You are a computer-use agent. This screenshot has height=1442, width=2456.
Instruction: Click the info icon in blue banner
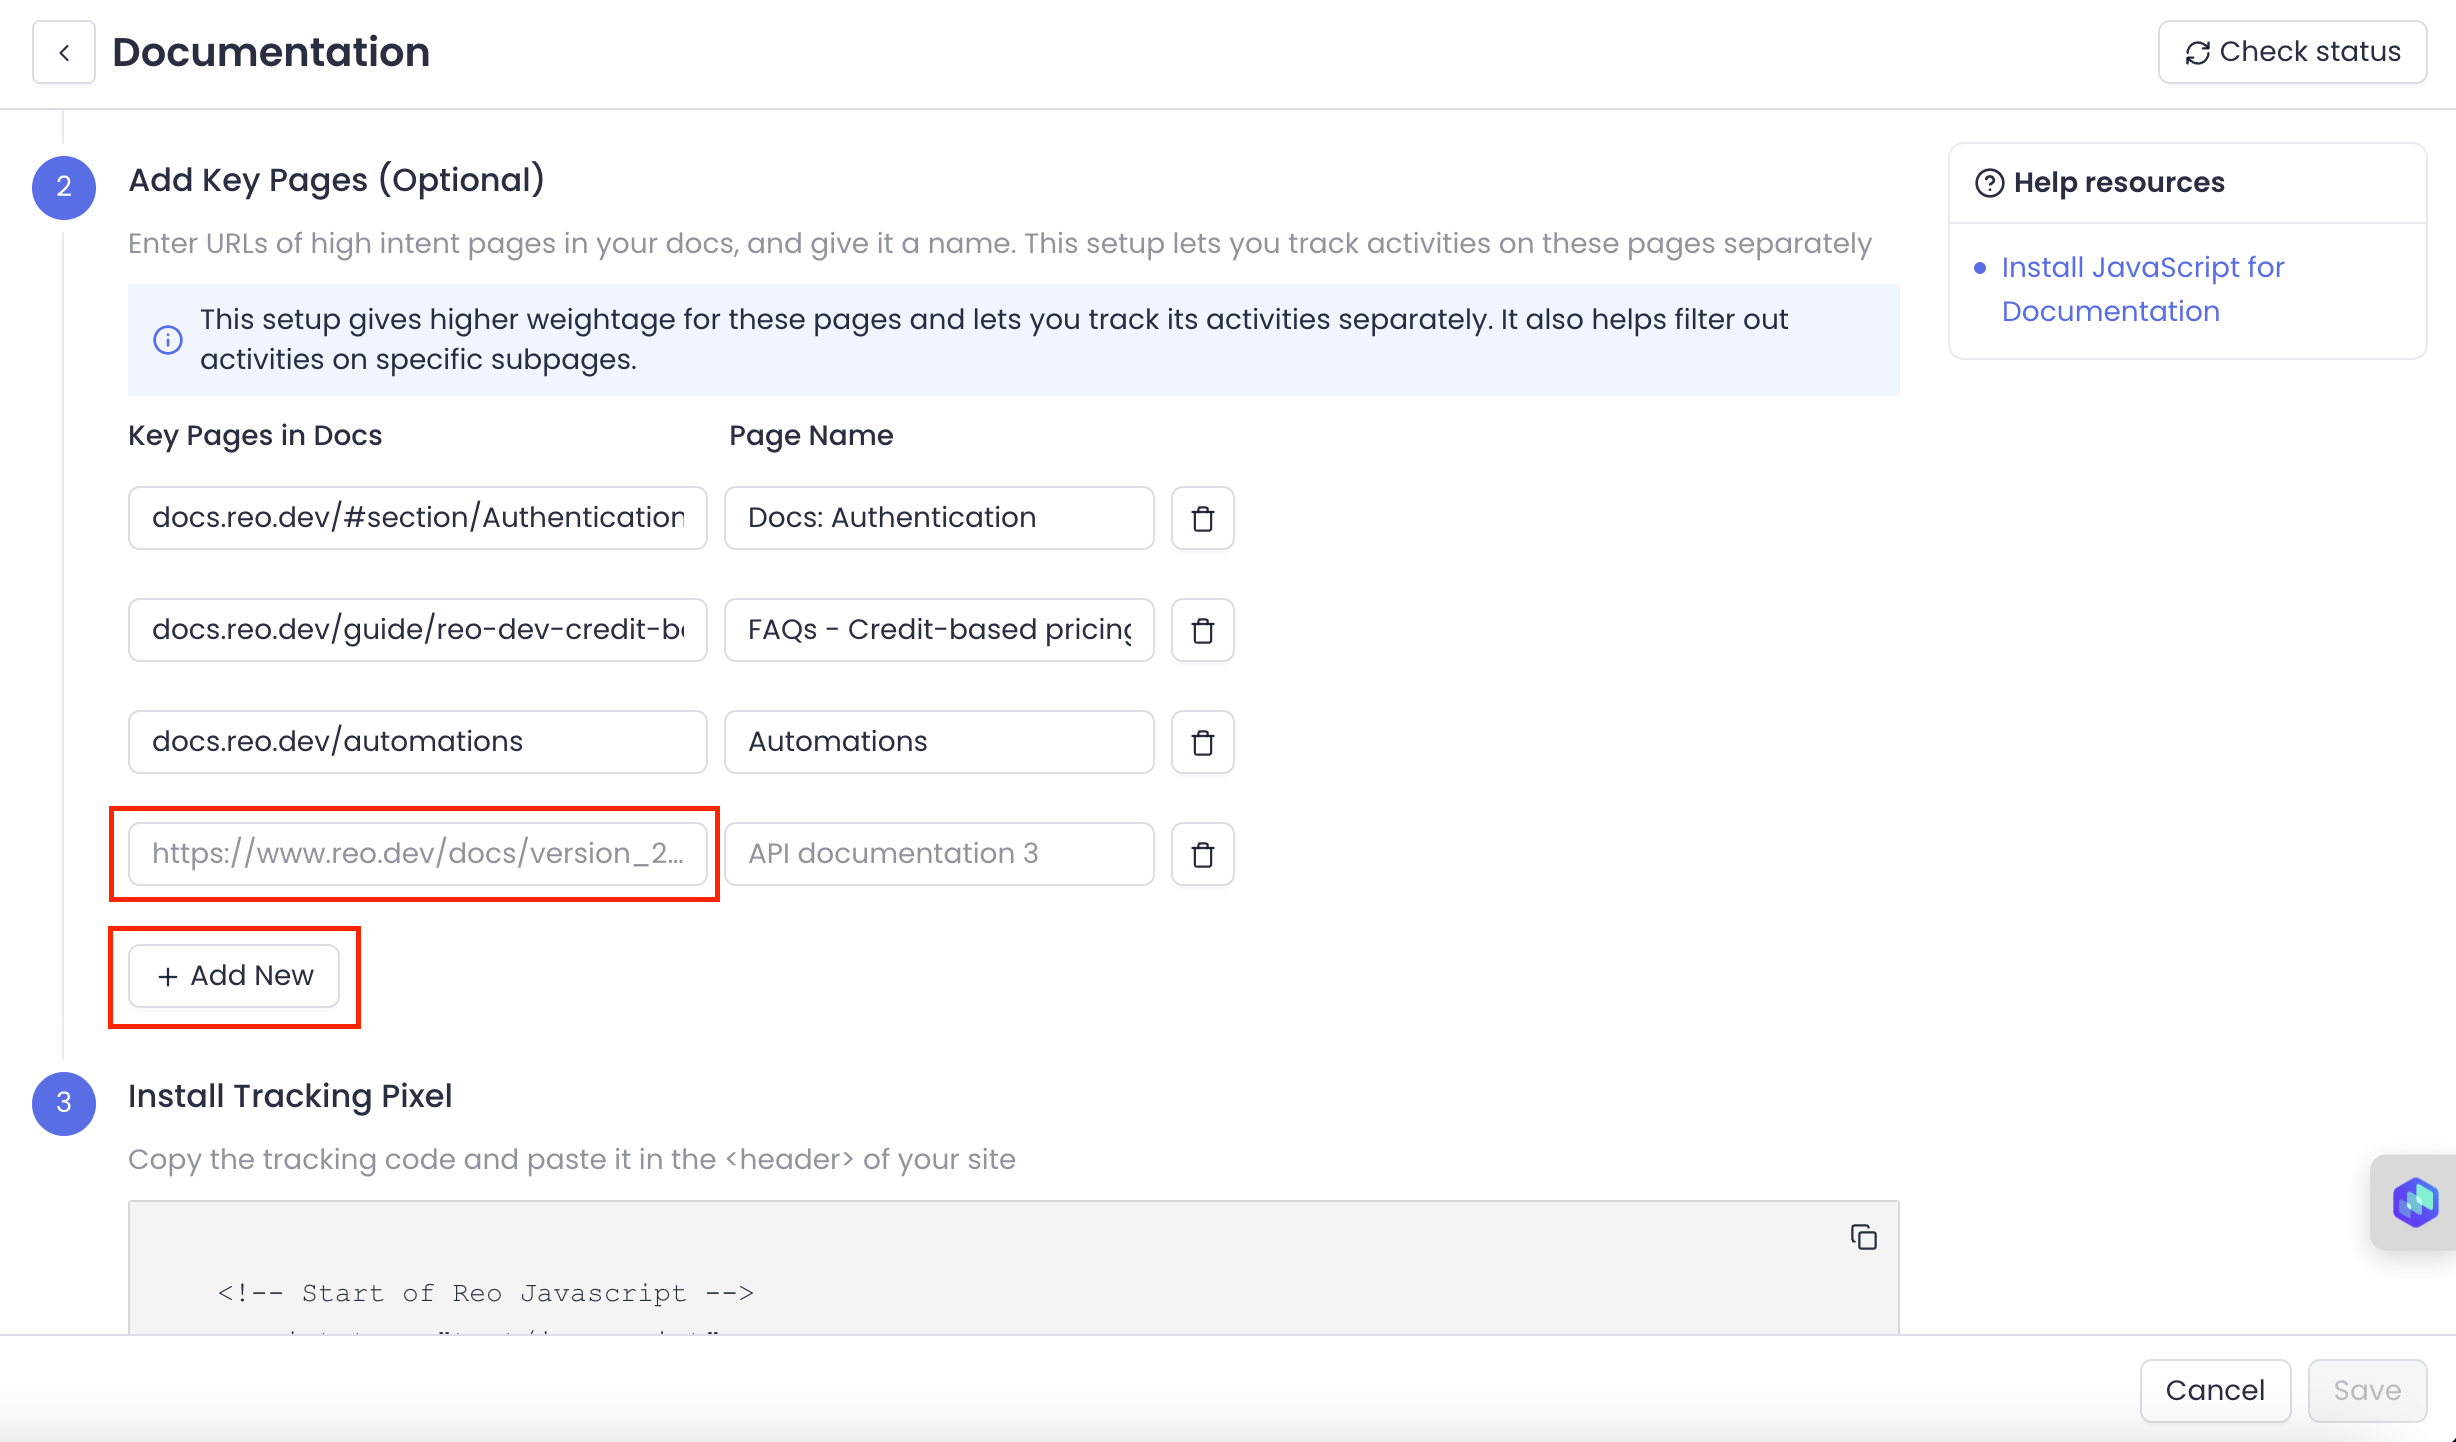(167, 340)
